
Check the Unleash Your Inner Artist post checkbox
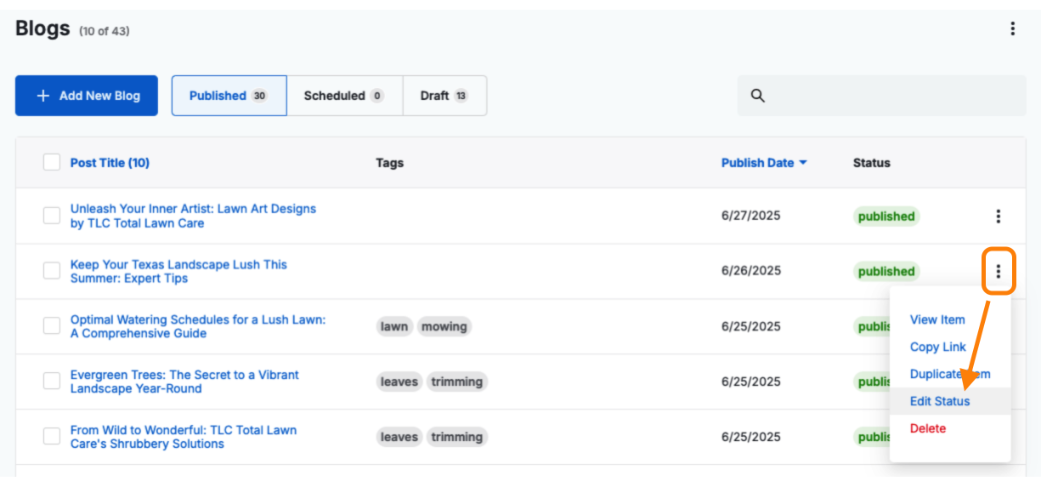[x=52, y=216]
